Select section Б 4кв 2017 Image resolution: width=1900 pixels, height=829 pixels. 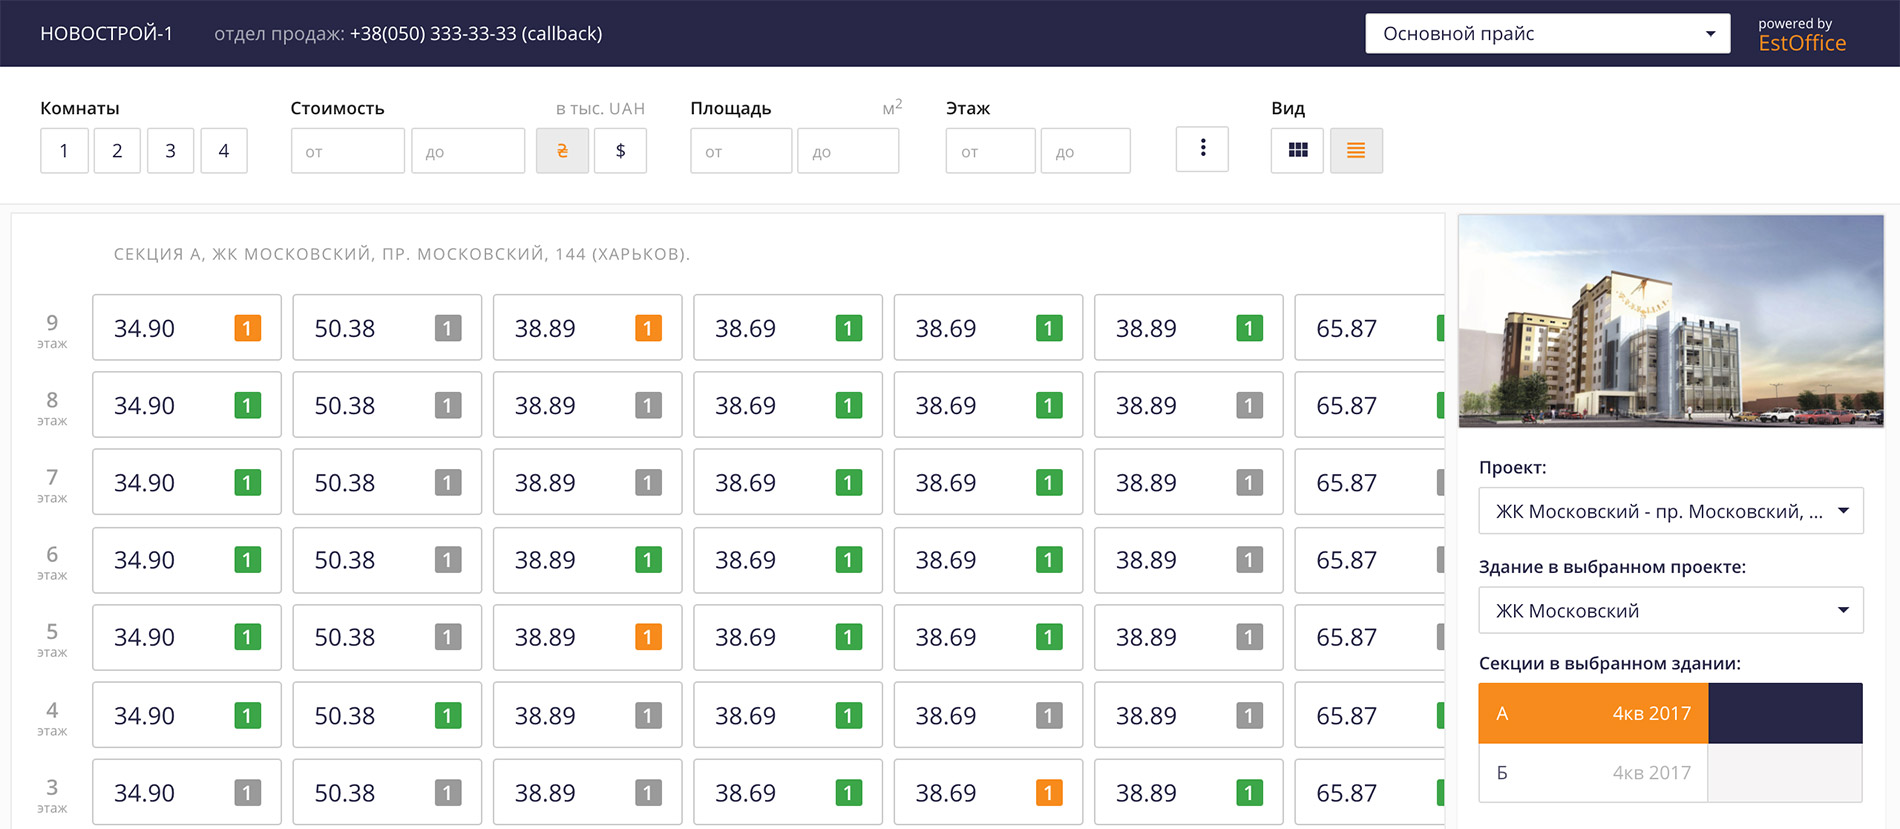(x=1593, y=773)
